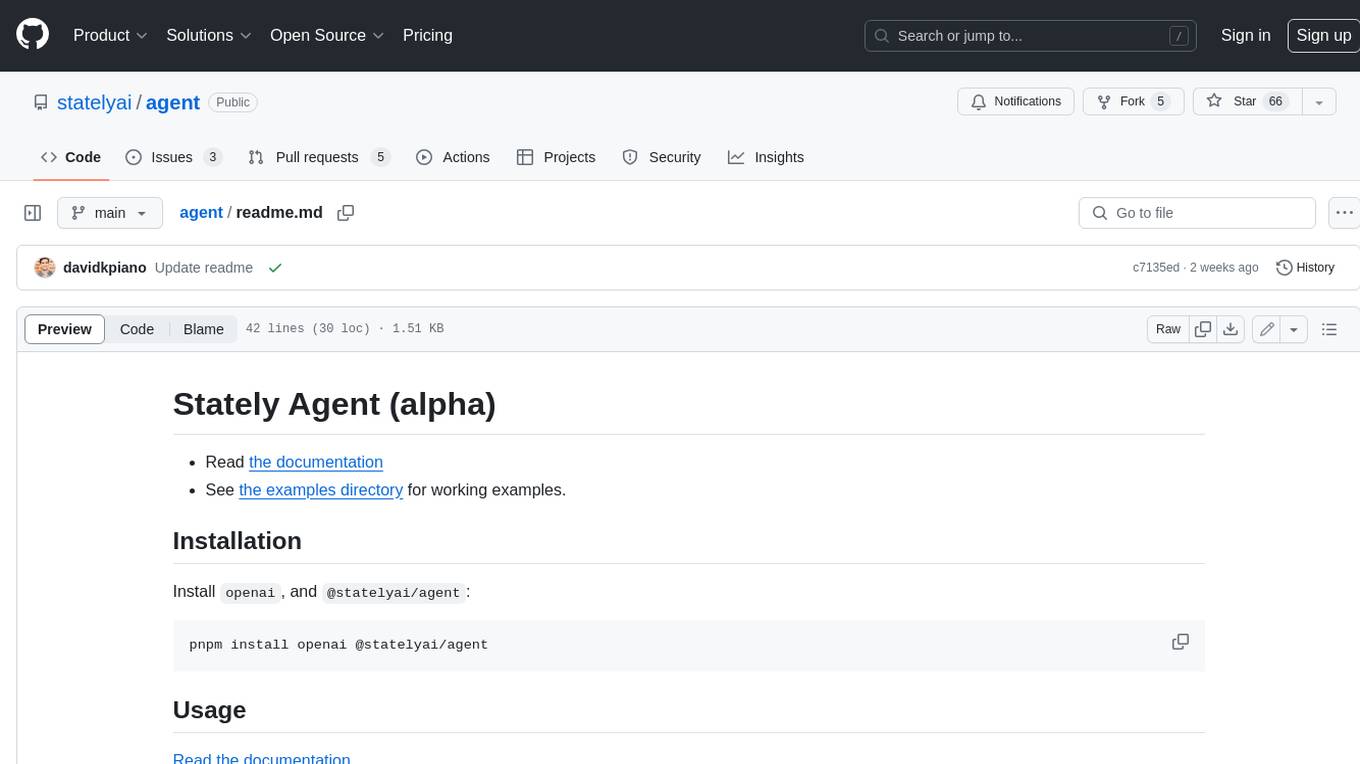This screenshot has width=1360, height=764.
Task: Click the Read the documentation link under Usage
Action: [262, 758]
